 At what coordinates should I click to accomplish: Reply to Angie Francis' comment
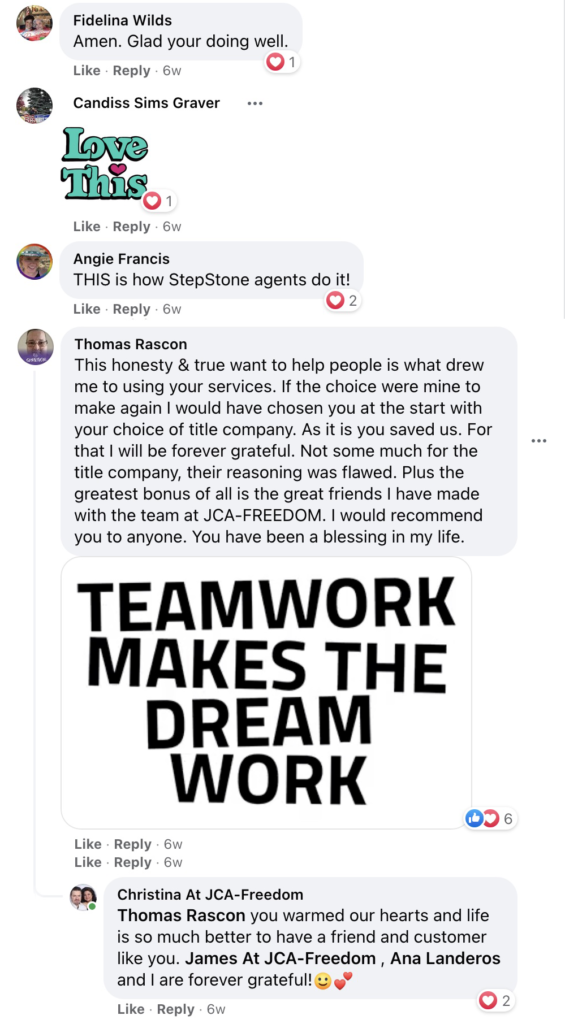(131, 309)
